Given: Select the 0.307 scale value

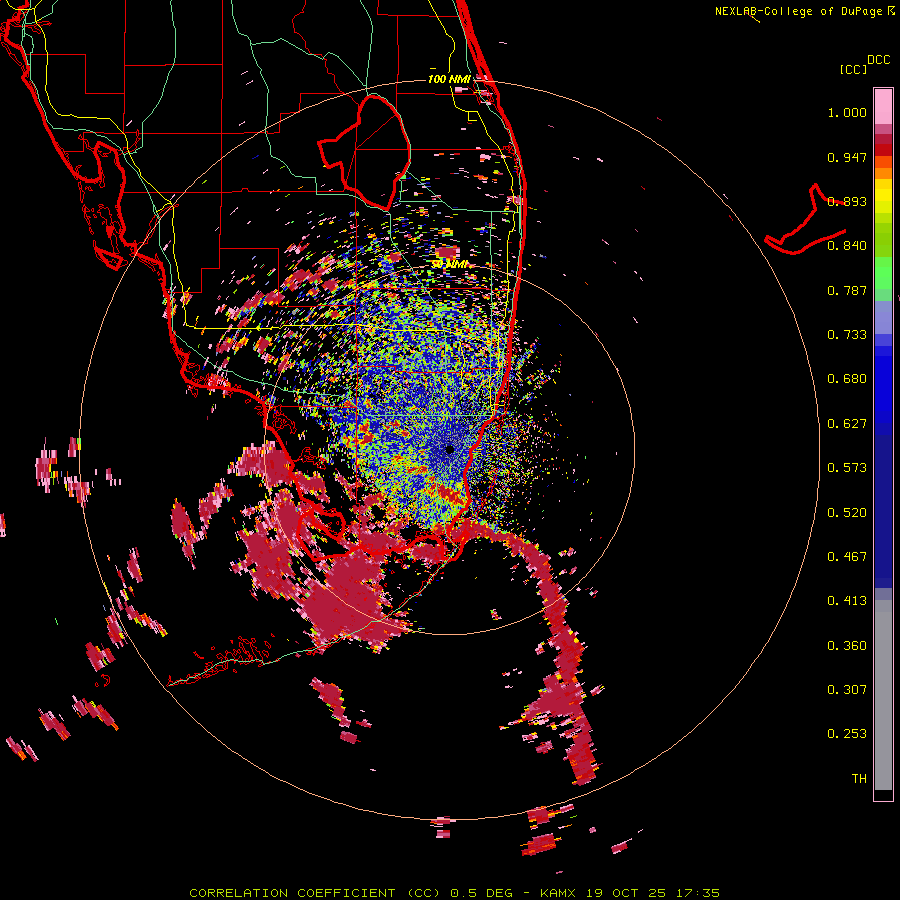Looking at the screenshot, I should pos(847,690).
